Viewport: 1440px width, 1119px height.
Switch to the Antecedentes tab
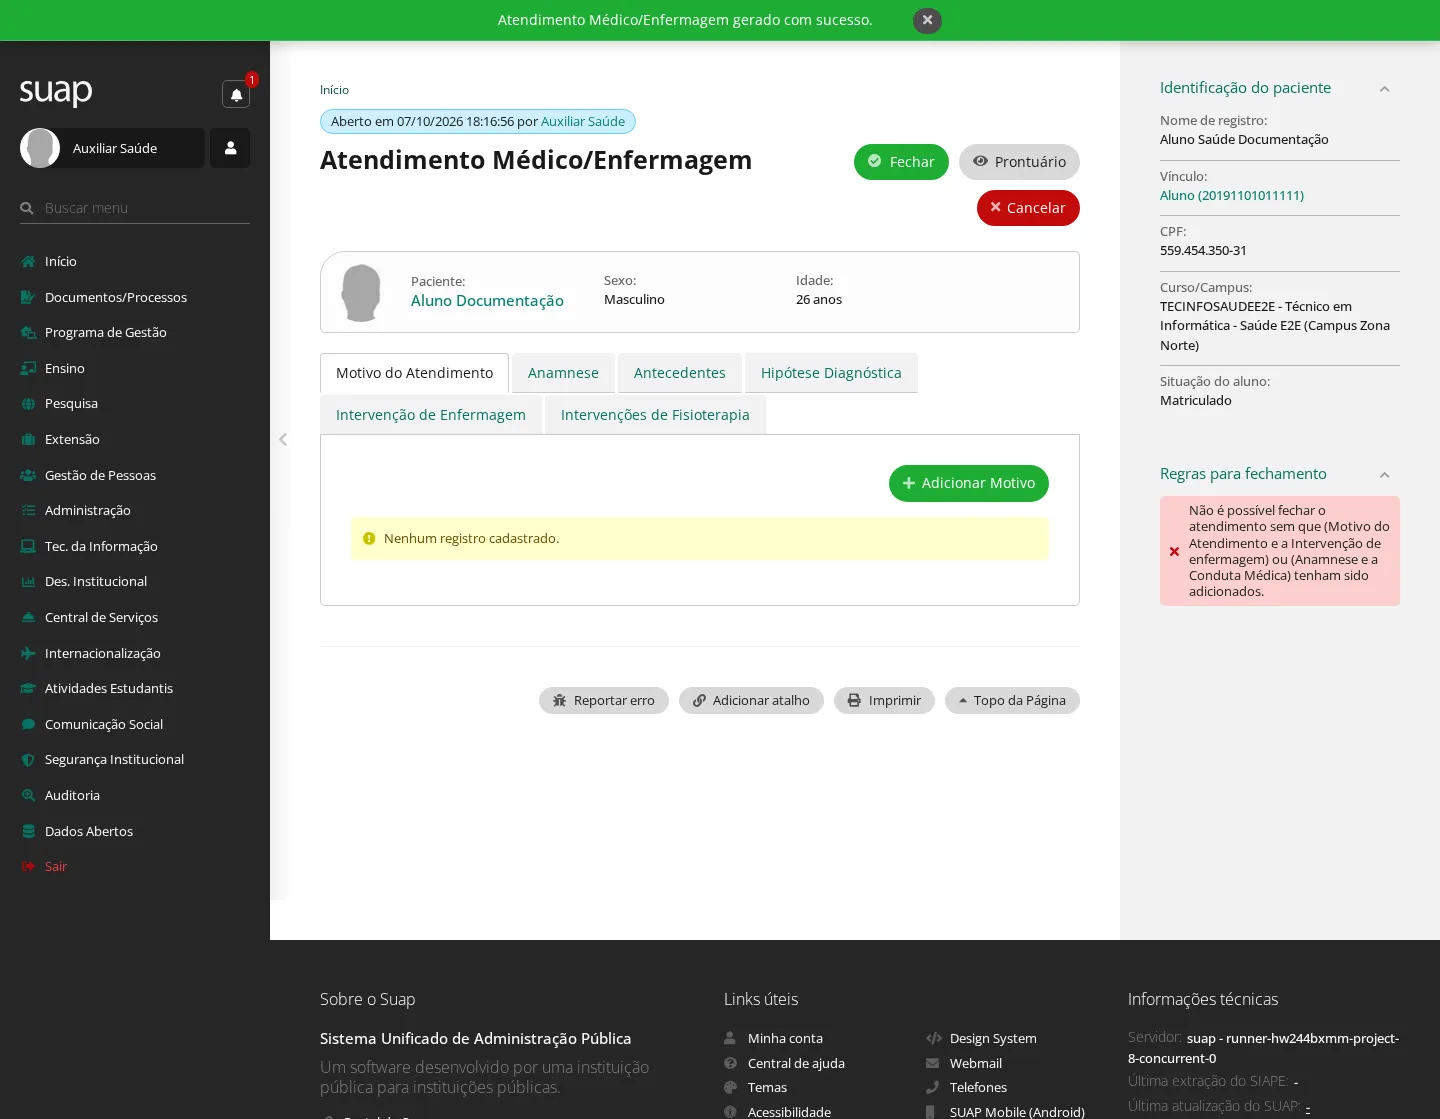(x=680, y=373)
